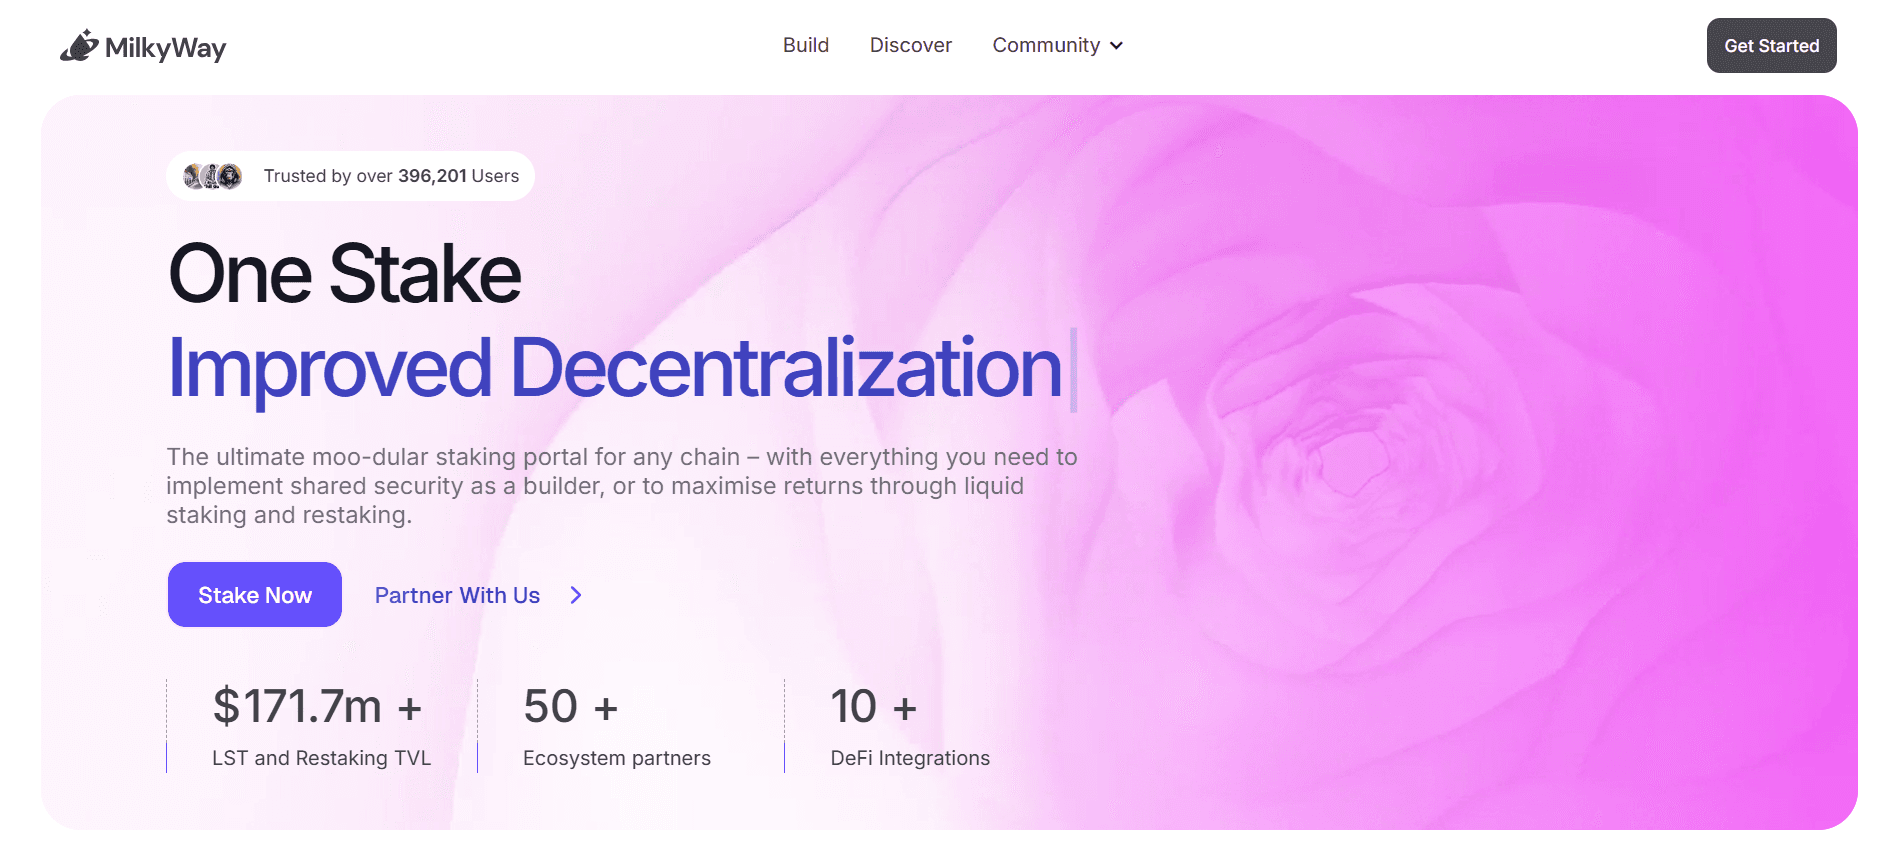
Task: Open the Build menu item
Action: tap(806, 45)
